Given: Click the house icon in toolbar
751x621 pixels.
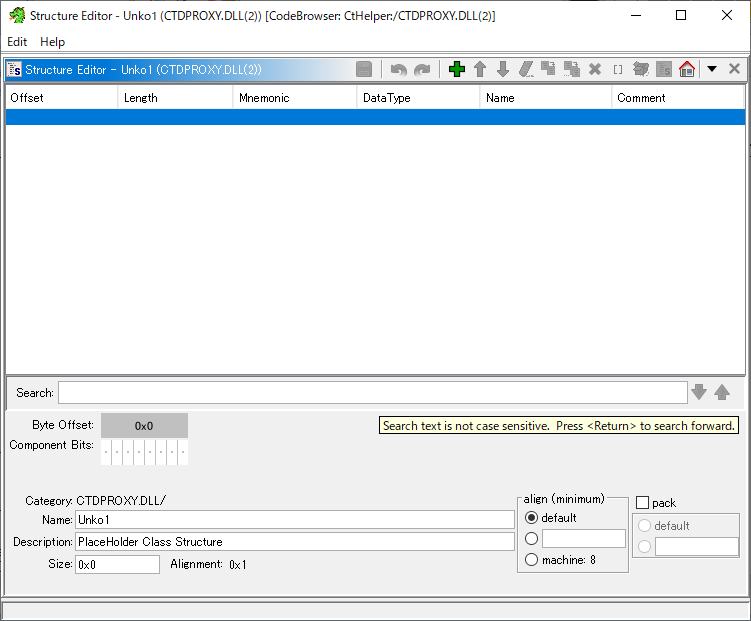Looking at the screenshot, I should 687,69.
